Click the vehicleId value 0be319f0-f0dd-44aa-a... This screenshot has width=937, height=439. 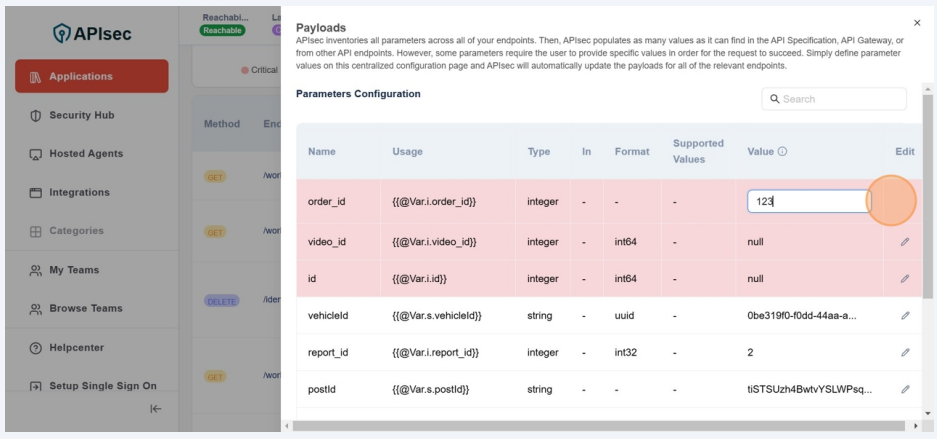pos(801,315)
